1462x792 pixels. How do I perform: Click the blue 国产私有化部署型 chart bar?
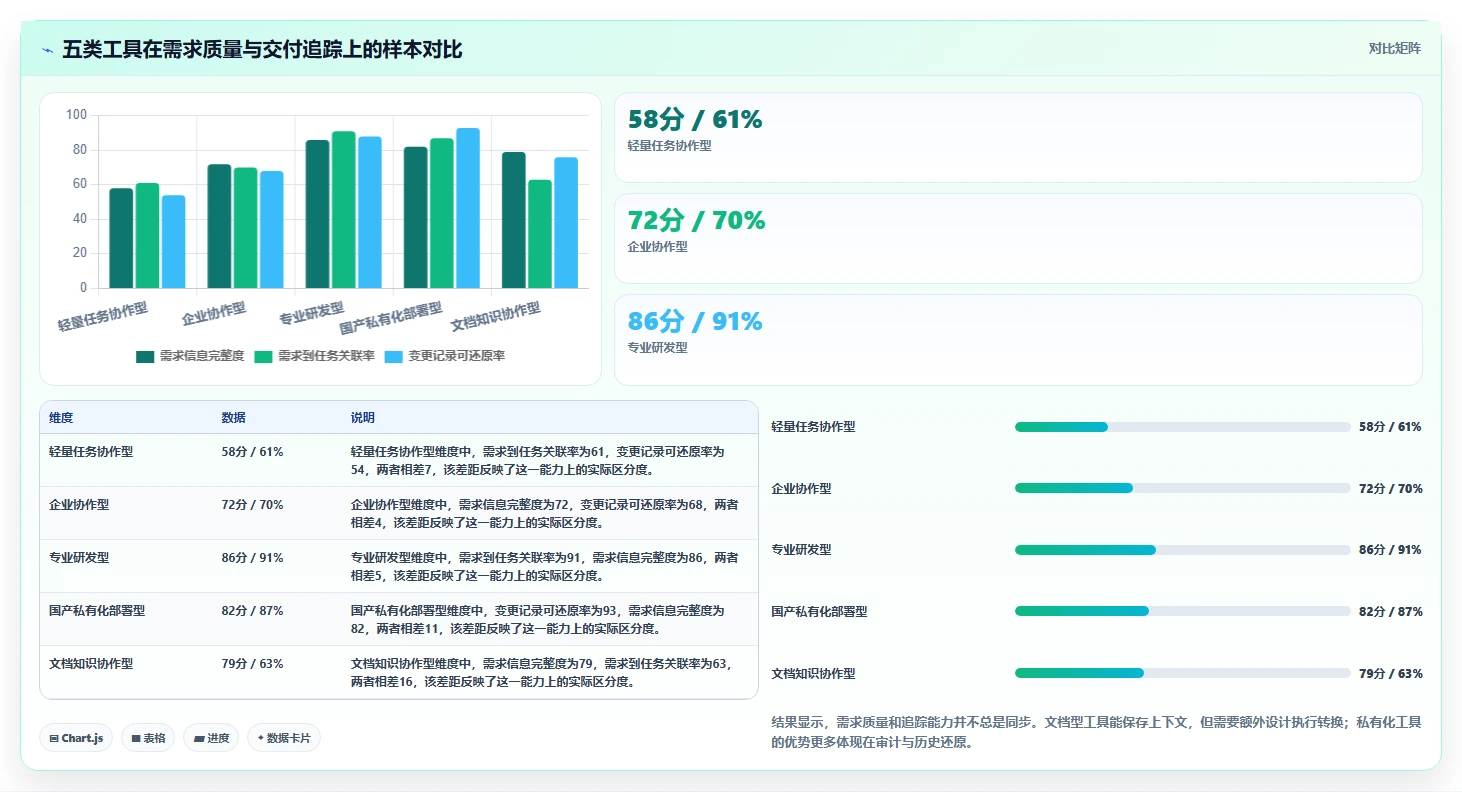[x=468, y=208]
